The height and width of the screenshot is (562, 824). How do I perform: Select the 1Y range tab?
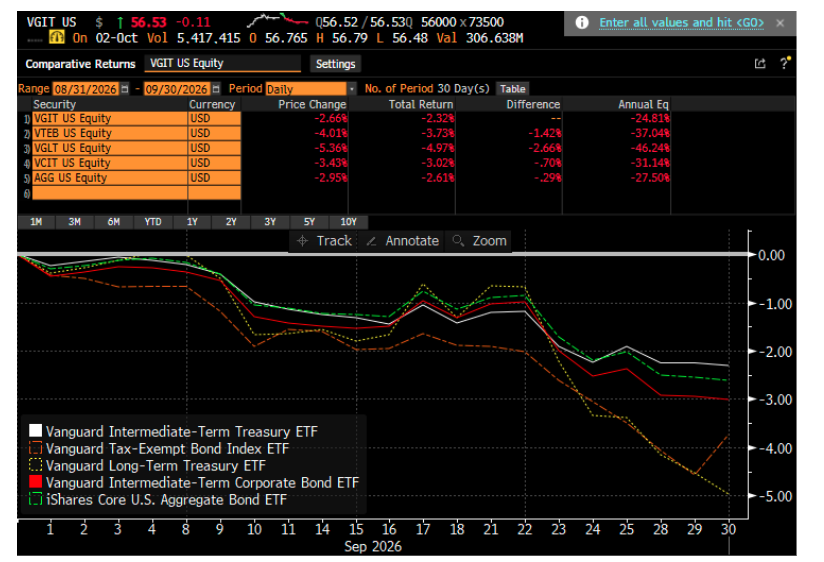coord(192,222)
